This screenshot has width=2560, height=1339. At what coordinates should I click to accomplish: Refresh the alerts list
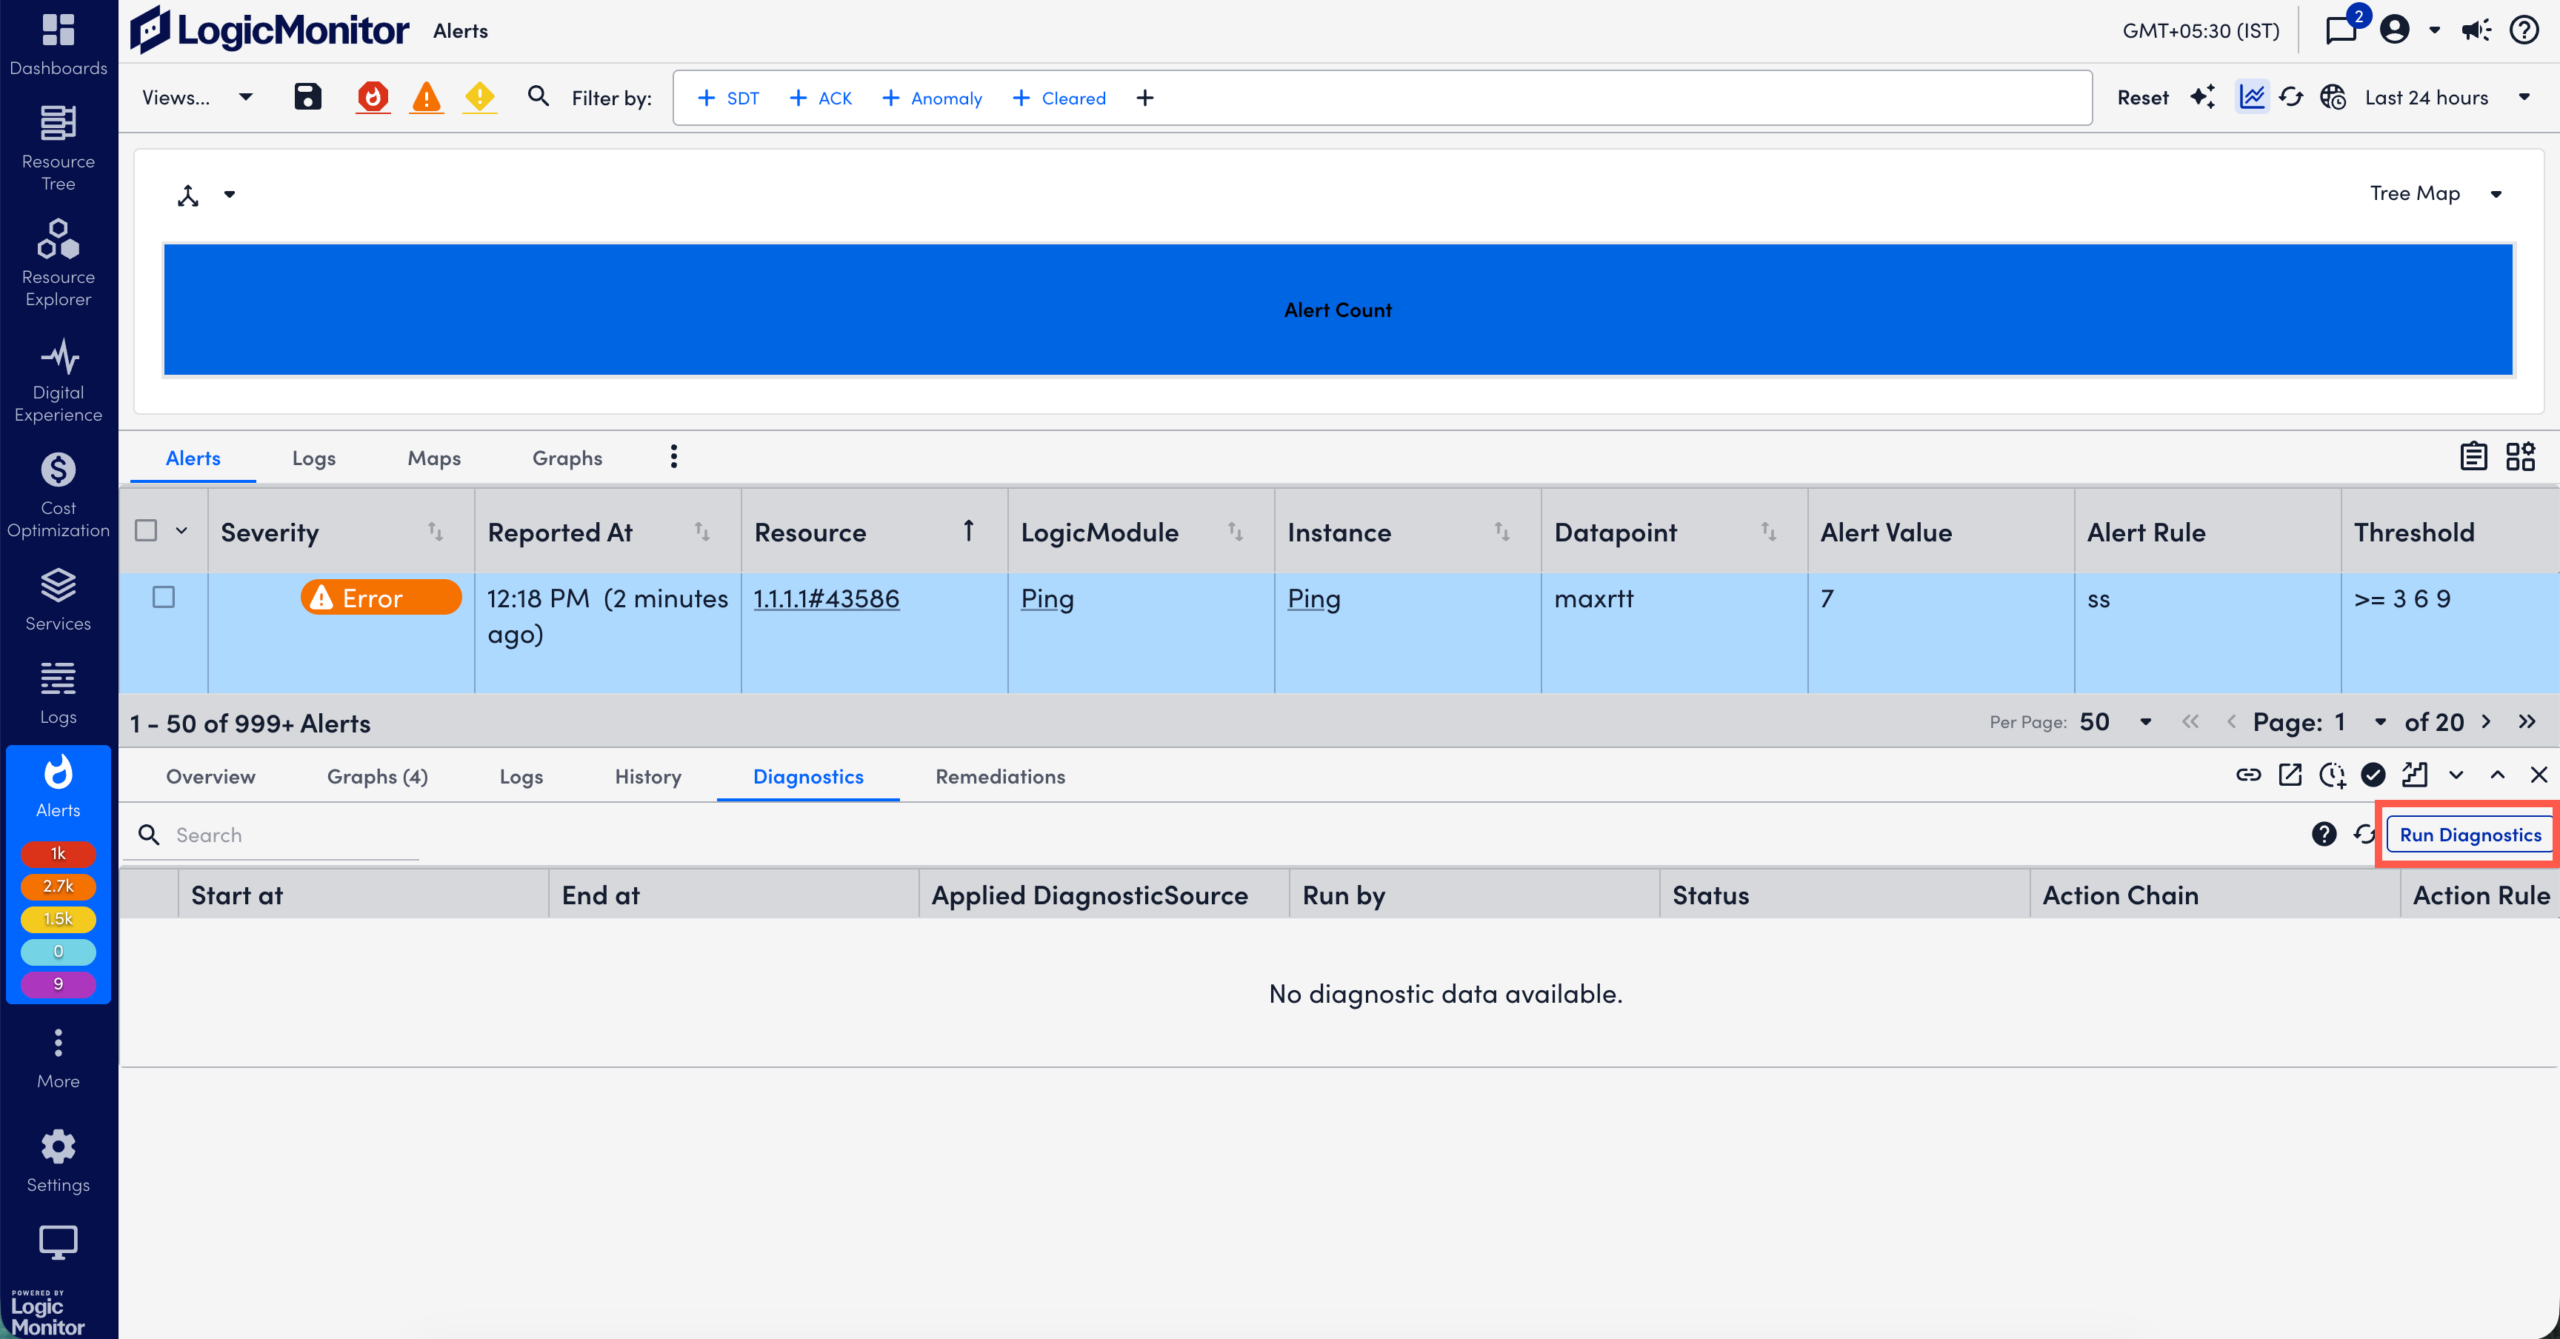coord(2291,97)
